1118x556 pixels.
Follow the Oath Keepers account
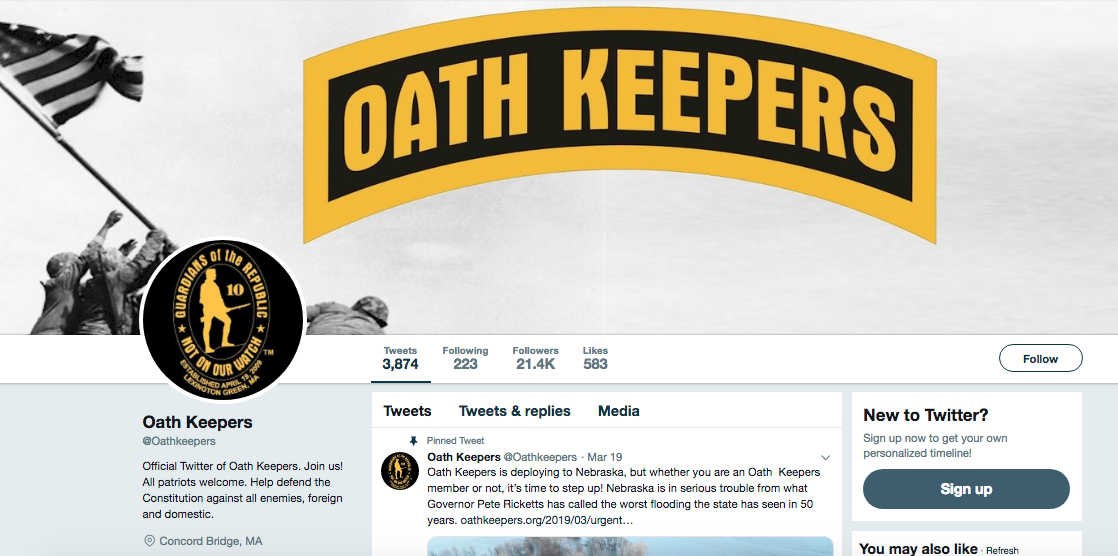pyautogui.click(x=1040, y=359)
